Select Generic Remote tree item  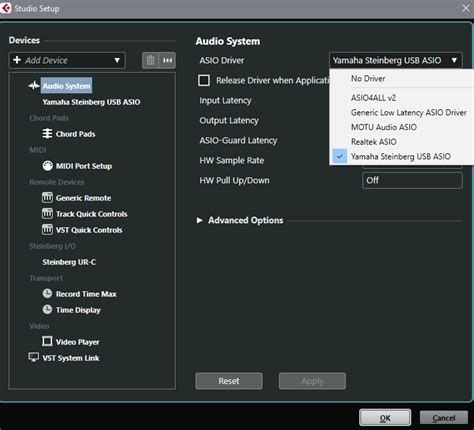(x=83, y=198)
